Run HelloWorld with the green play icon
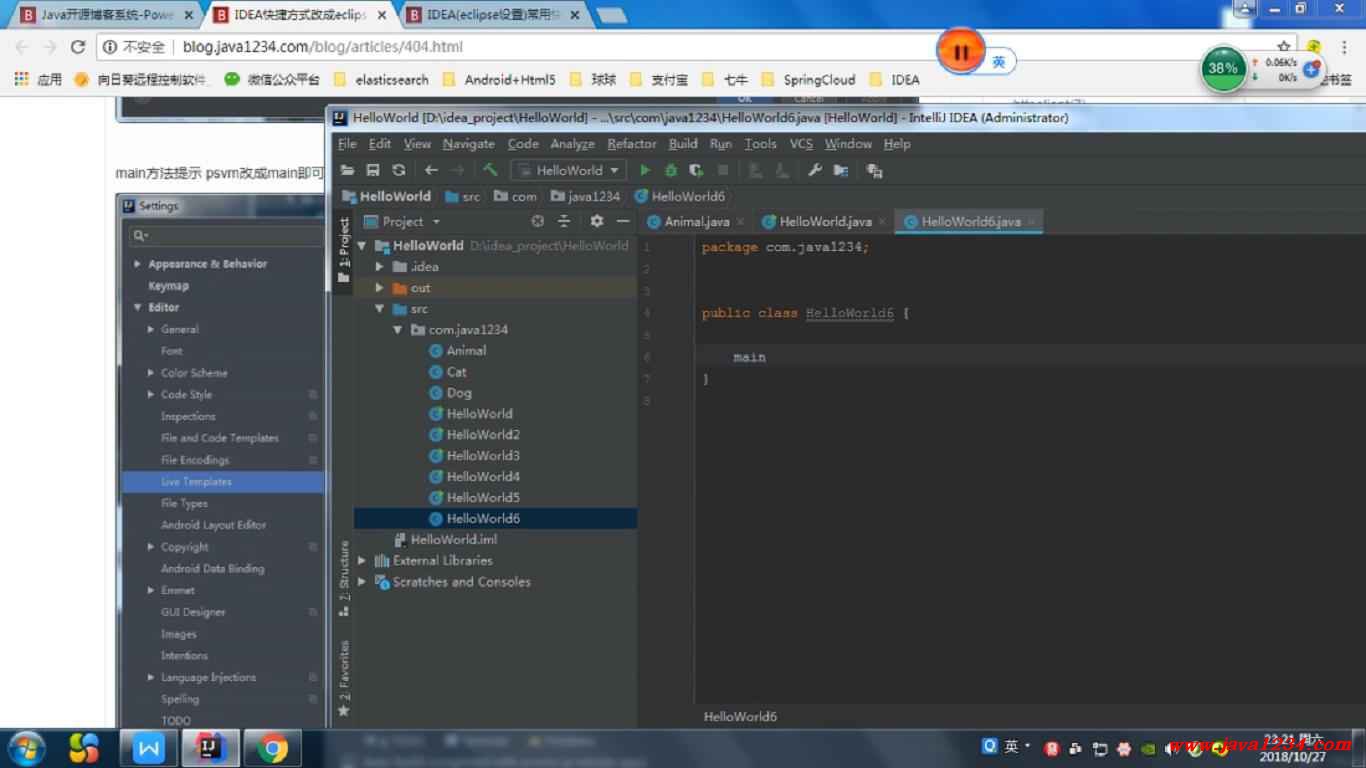The image size is (1366, 768). pyautogui.click(x=645, y=171)
